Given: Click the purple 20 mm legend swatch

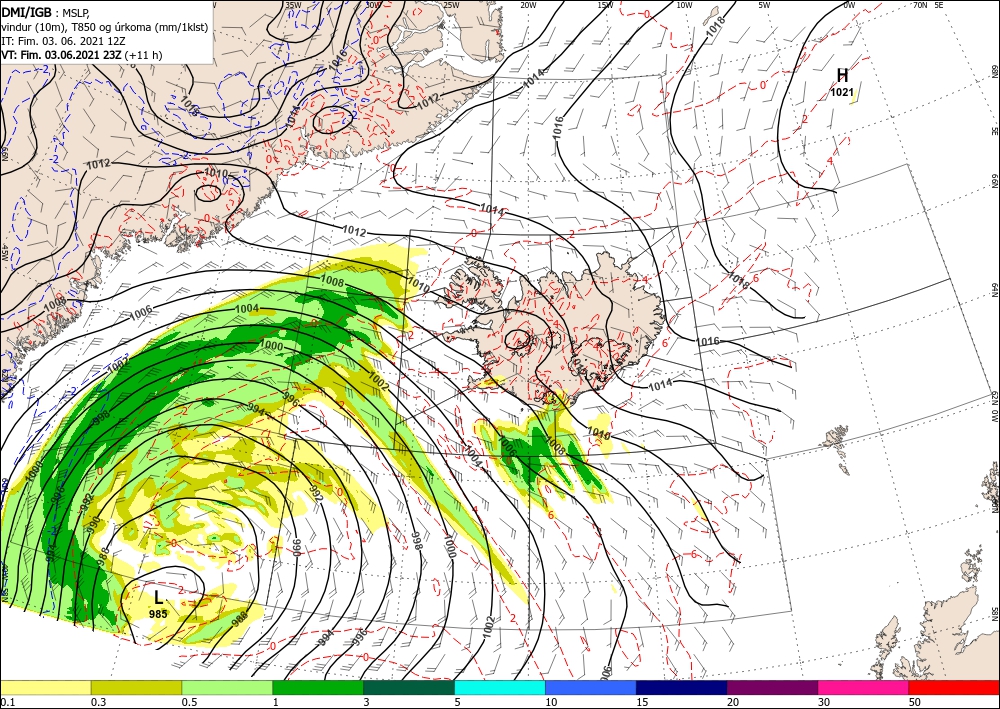Looking at the screenshot, I should (772, 687).
